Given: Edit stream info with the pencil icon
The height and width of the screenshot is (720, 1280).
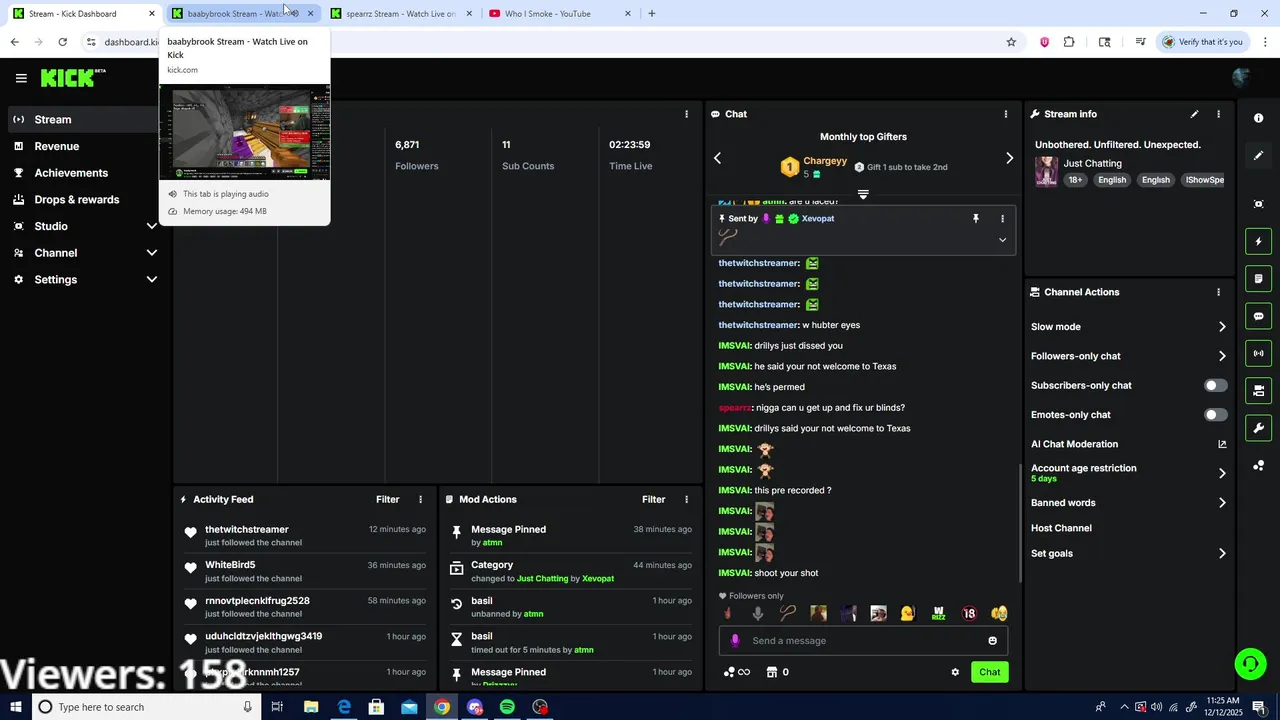Looking at the screenshot, I should (x=1194, y=114).
